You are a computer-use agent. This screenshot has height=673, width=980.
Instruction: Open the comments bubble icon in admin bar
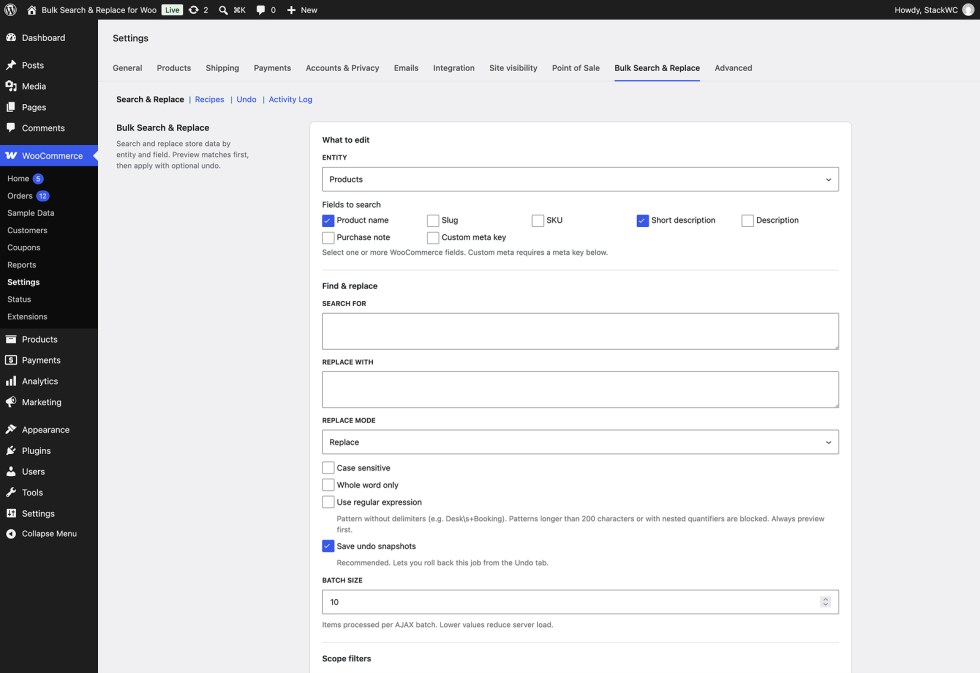point(261,10)
